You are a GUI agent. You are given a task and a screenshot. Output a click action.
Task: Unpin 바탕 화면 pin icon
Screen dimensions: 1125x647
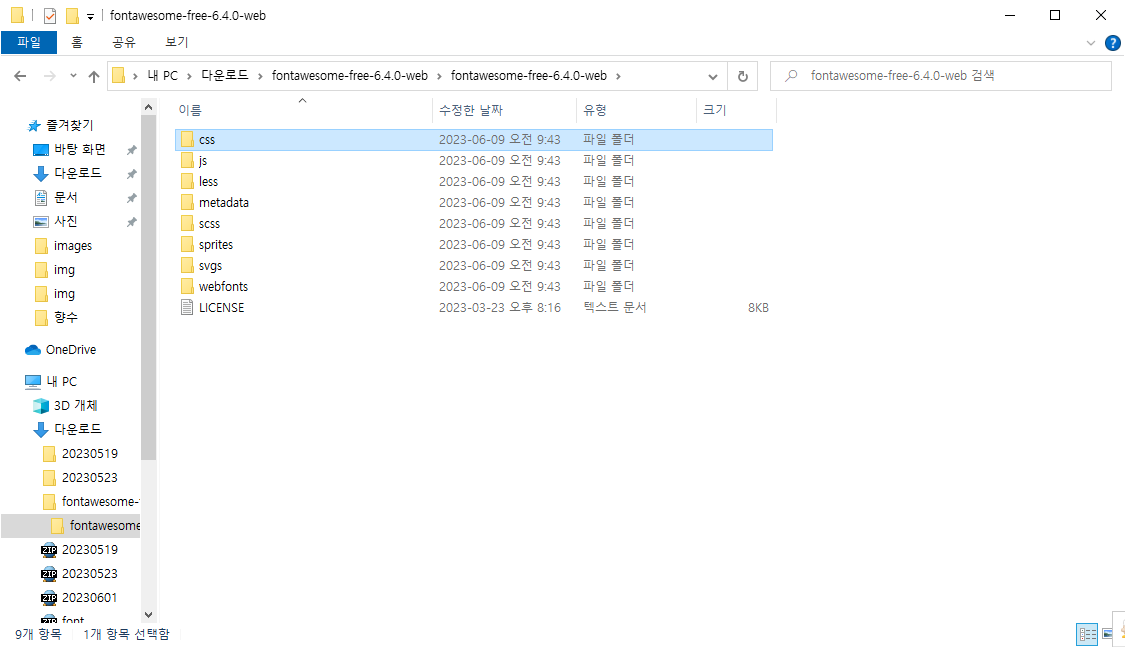(131, 150)
